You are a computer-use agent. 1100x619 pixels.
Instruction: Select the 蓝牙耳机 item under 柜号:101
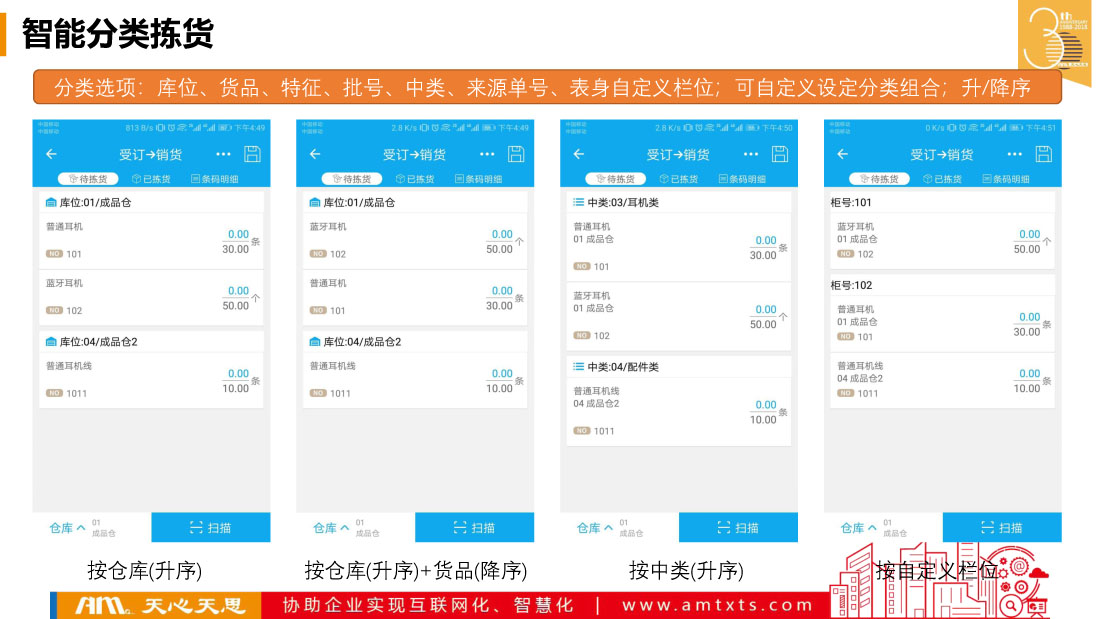856,227
